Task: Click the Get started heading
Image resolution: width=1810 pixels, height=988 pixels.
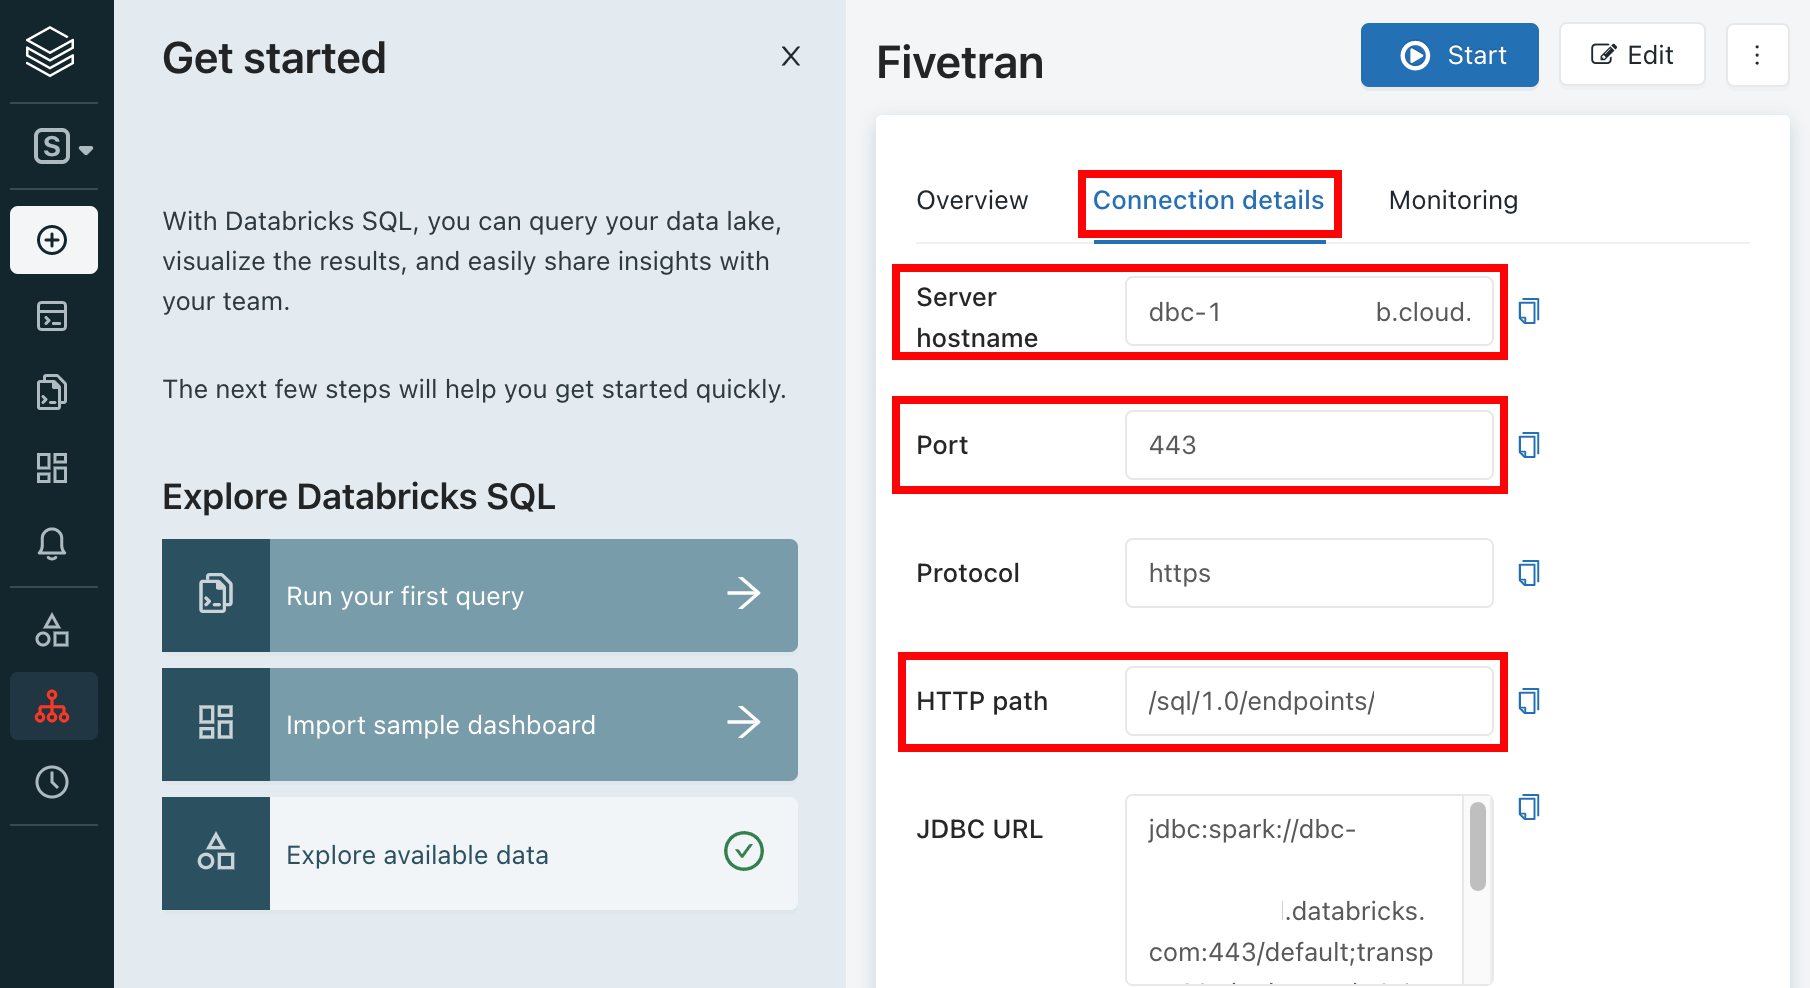Action: (x=274, y=58)
